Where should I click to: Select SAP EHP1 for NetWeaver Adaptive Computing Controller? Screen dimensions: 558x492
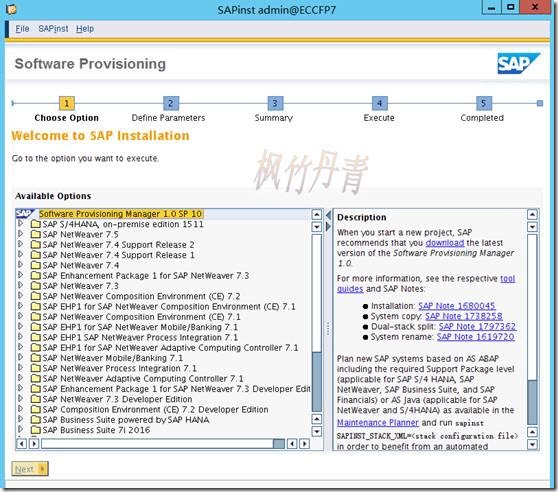[x=170, y=348]
